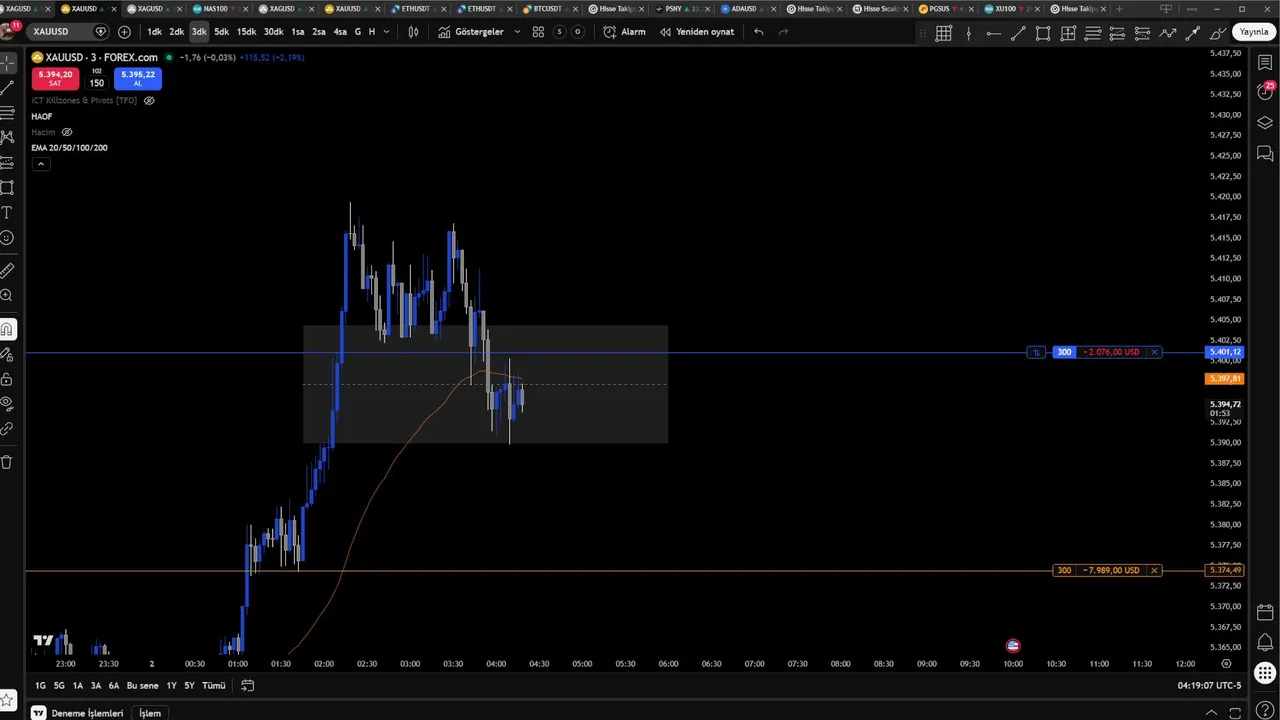
Task: Open the object tree layers icon
Action: 1265,123
